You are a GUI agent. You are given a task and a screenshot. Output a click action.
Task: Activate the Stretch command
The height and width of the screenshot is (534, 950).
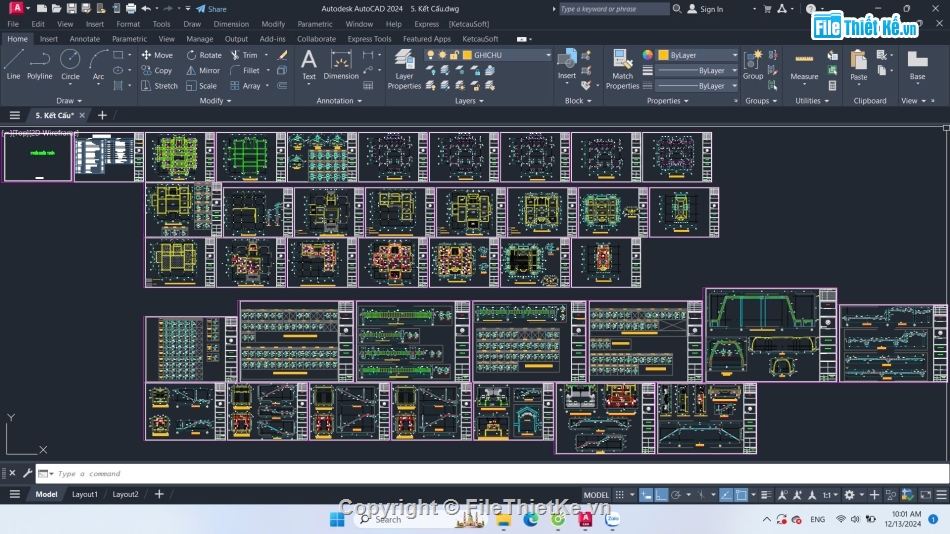coord(159,86)
